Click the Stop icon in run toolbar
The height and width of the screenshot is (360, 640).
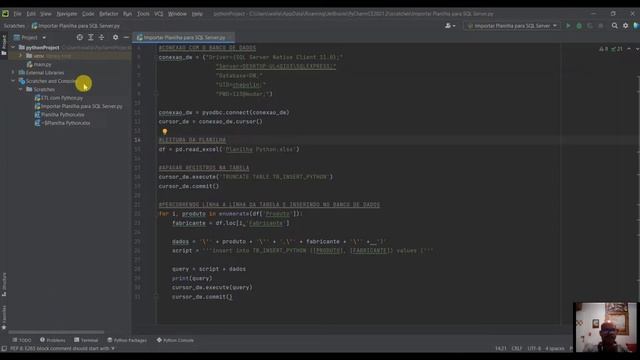click(600, 26)
